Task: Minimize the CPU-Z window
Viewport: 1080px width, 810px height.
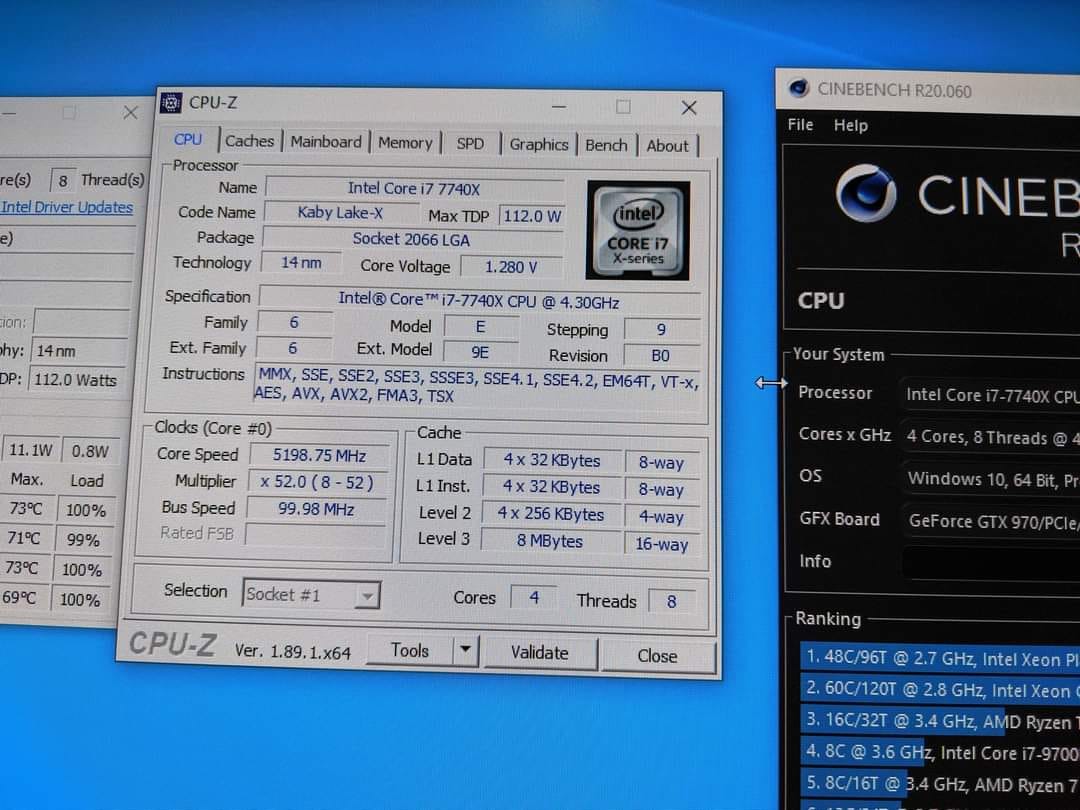Action: 558,106
